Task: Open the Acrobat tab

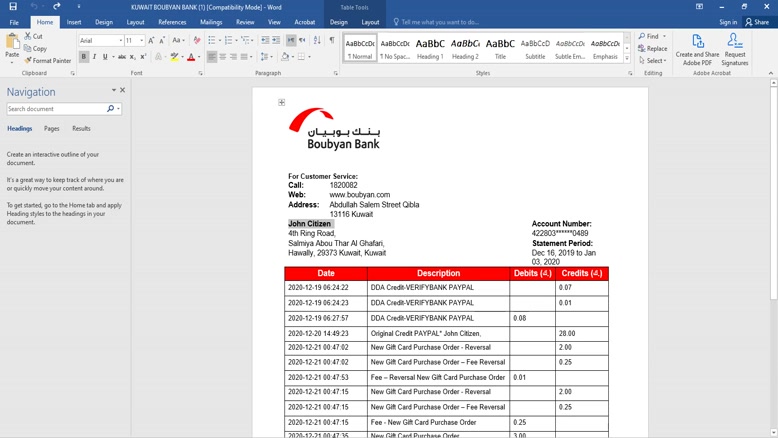Action: (305, 22)
